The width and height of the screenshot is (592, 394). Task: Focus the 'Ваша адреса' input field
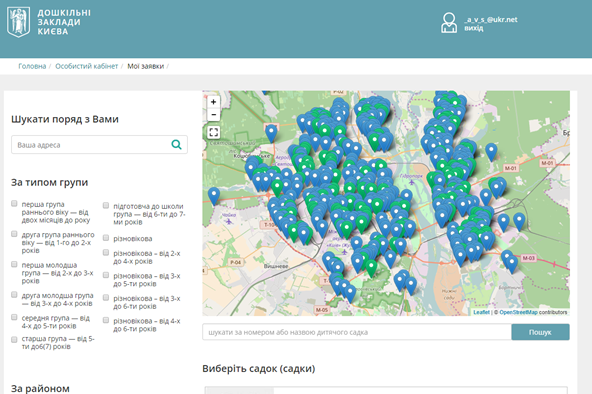point(99,145)
